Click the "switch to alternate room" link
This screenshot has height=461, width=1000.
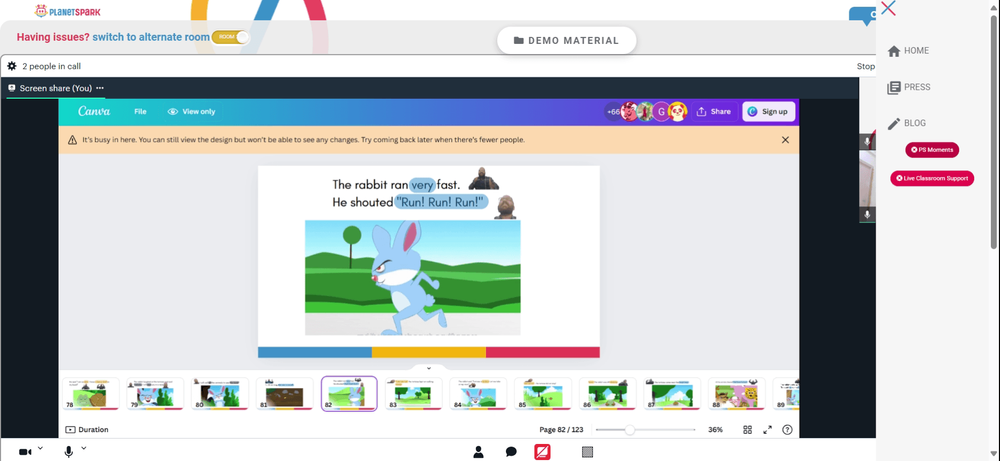coord(151,37)
